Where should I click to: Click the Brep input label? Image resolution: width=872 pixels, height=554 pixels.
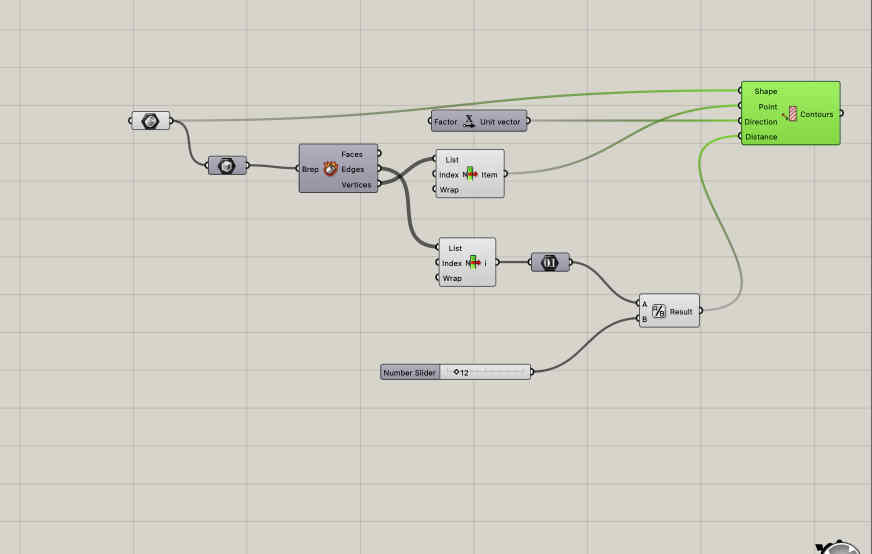pos(310,169)
